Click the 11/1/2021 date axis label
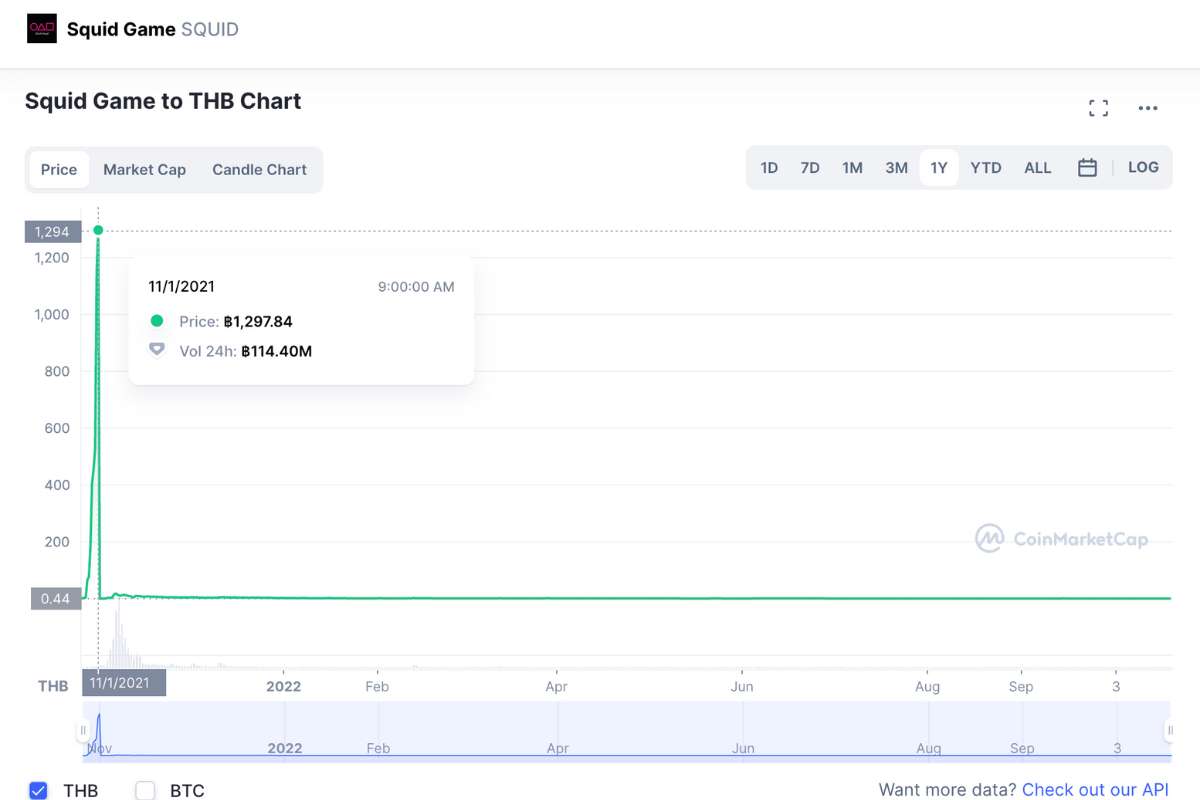The image size is (1200, 800). click(x=124, y=683)
